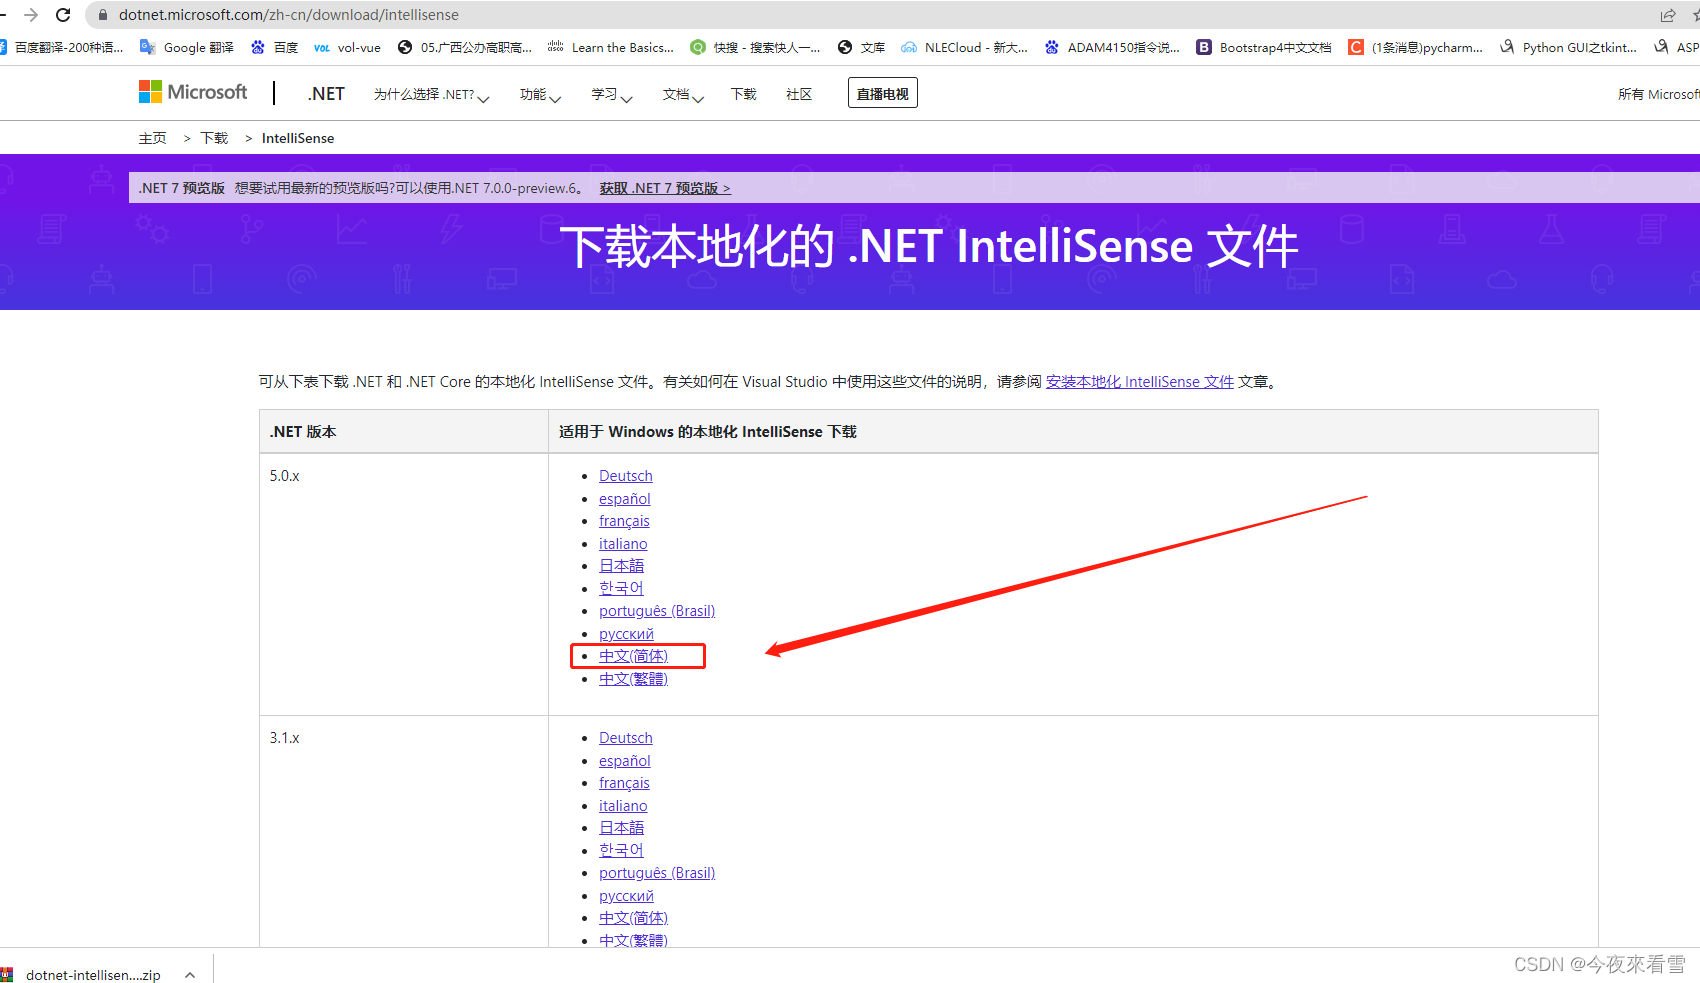
Task: Download русский pack for 3.1.x
Action: [626, 896]
